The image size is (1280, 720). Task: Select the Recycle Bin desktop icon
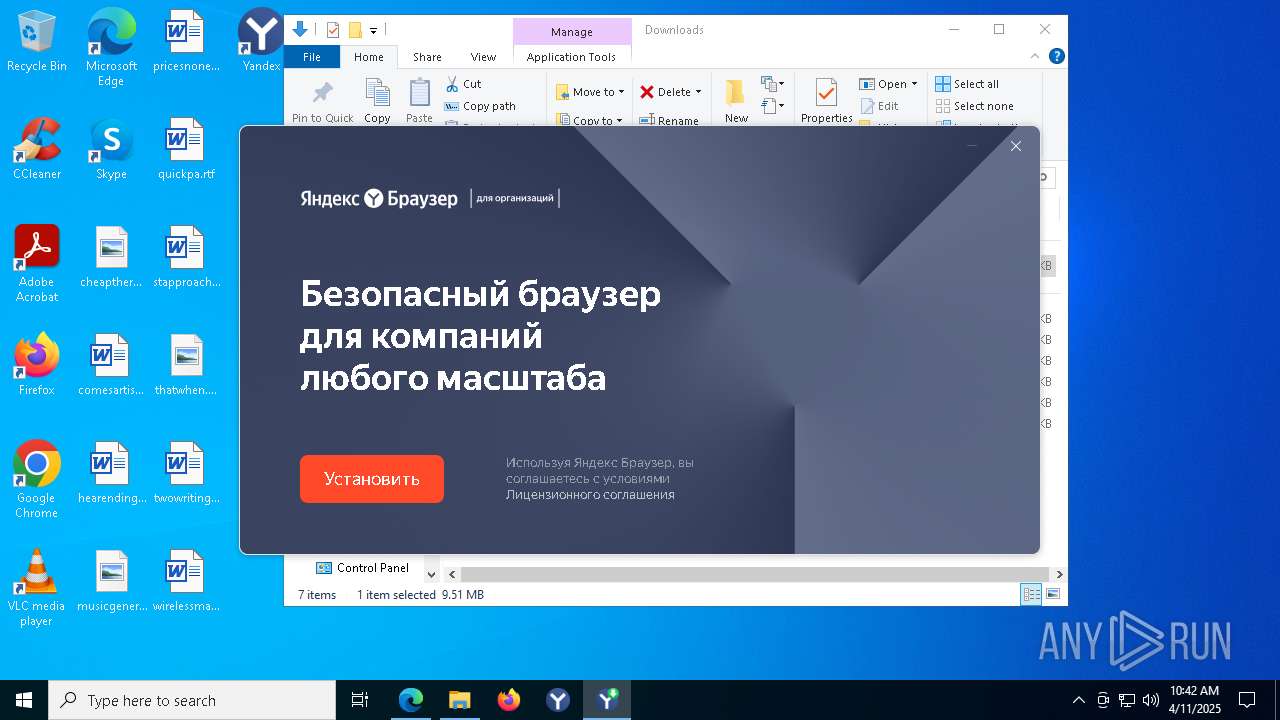coord(37,42)
